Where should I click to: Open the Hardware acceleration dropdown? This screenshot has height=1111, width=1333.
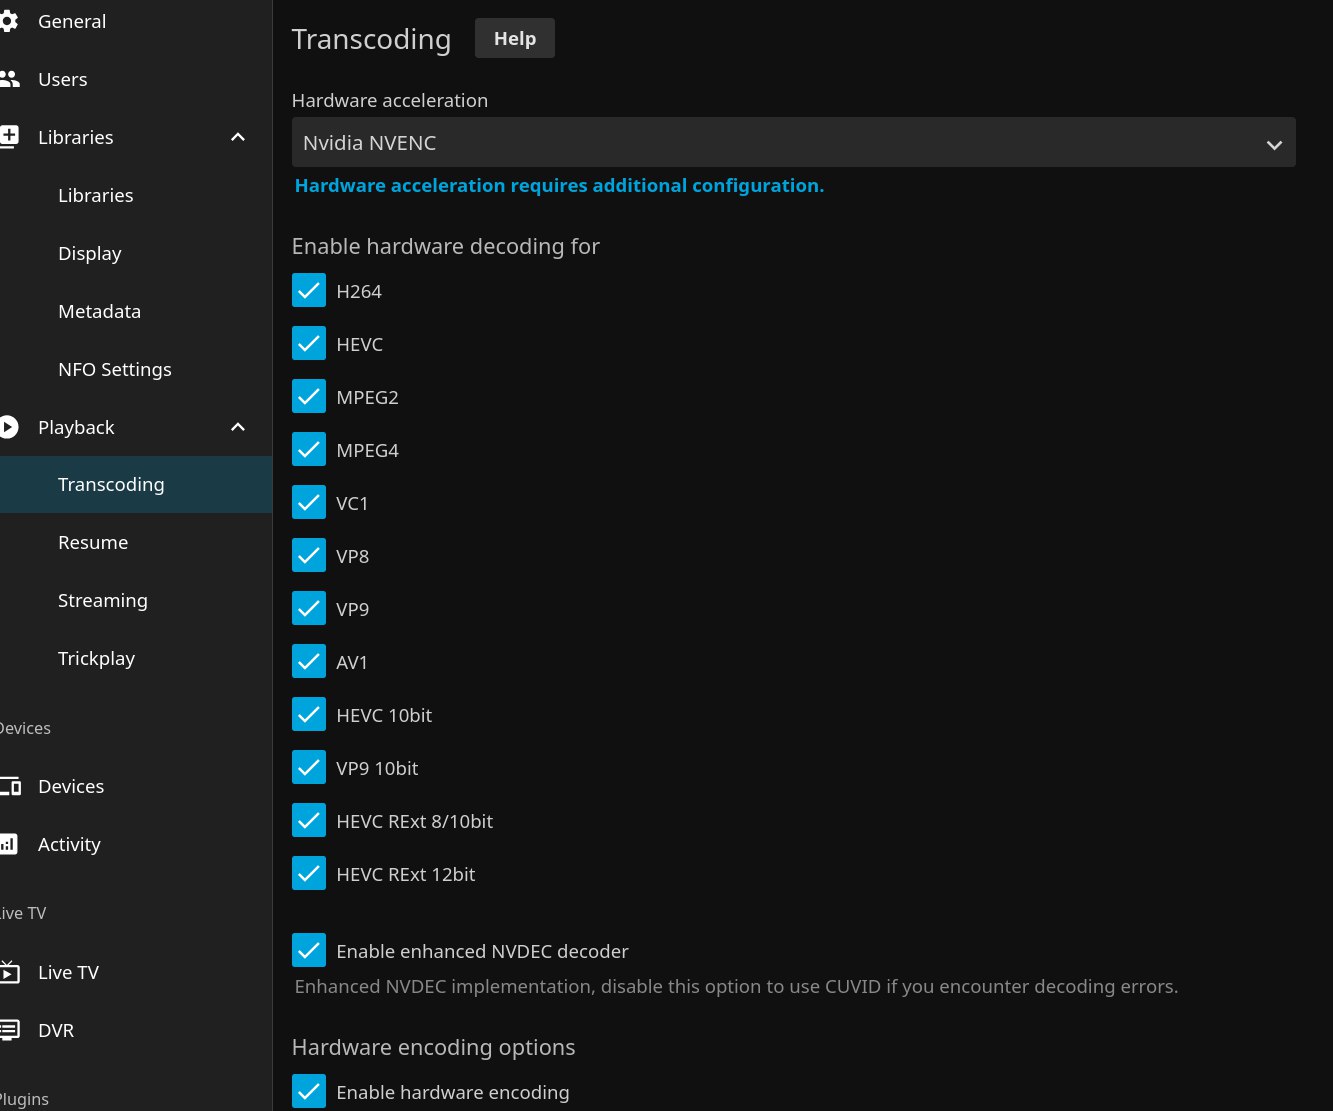(x=793, y=143)
